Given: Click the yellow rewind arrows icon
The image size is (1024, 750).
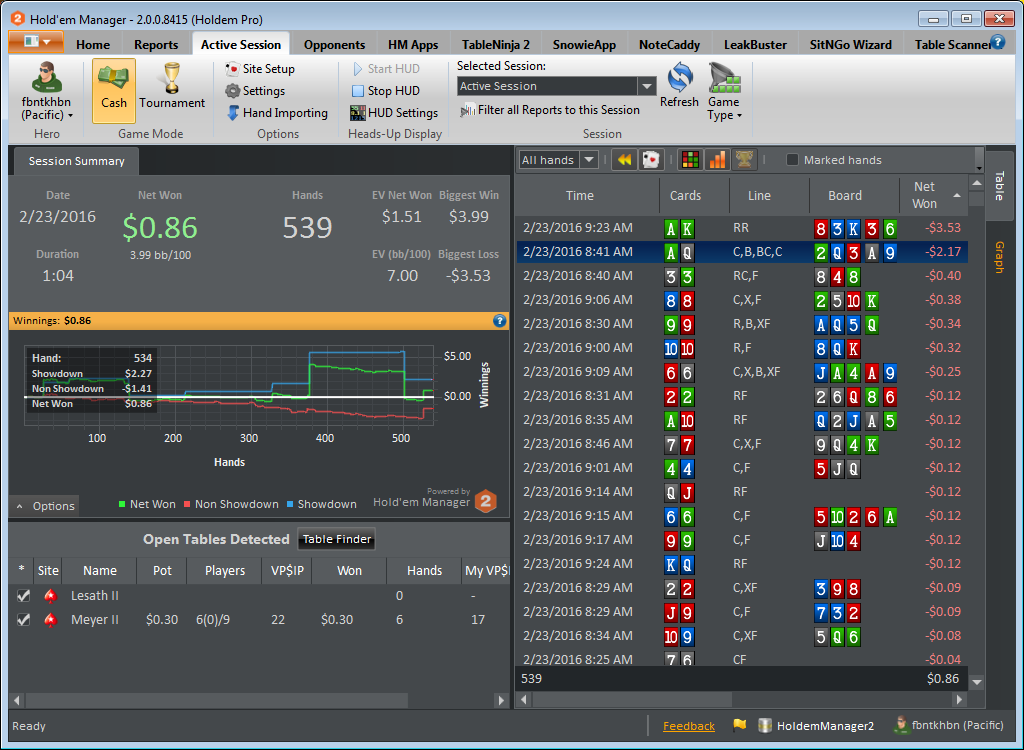Looking at the screenshot, I should pos(624,160).
